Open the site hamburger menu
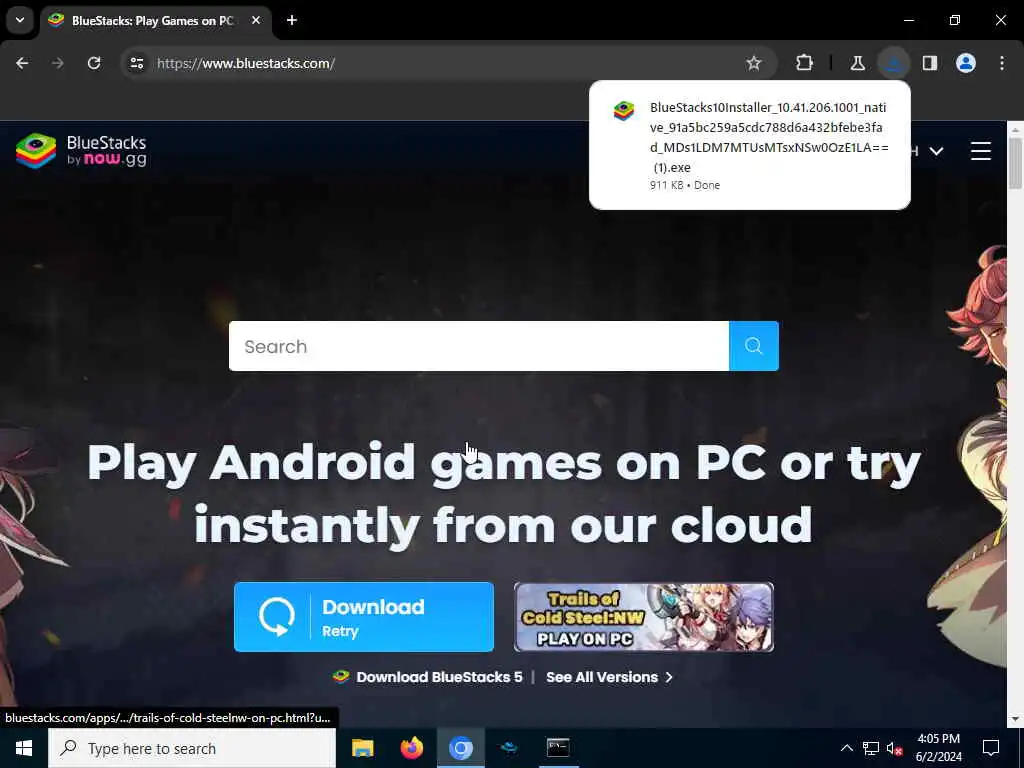Image resolution: width=1024 pixels, height=768 pixels. pyautogui.click(x=980, y=151)
